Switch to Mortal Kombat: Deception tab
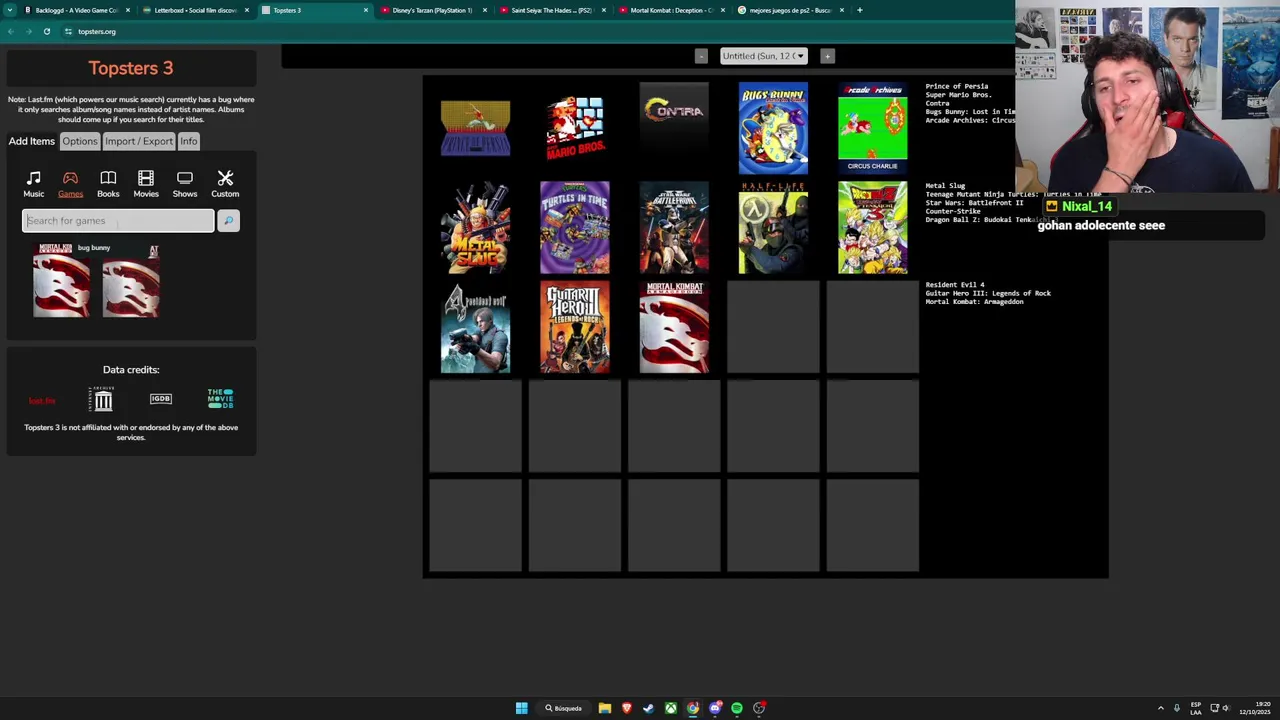This screenshot has height=720, width=1280. click(x=670, y=10)
